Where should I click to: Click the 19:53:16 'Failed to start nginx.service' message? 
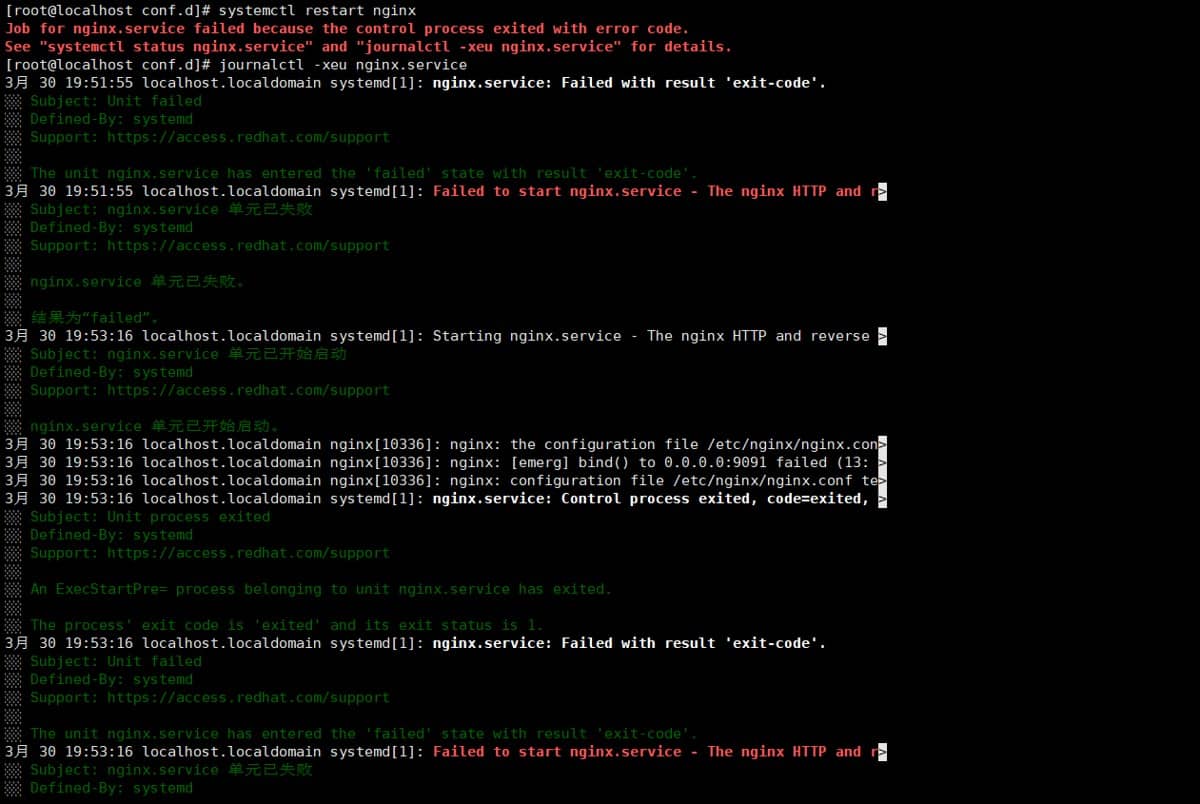(655, 751)
